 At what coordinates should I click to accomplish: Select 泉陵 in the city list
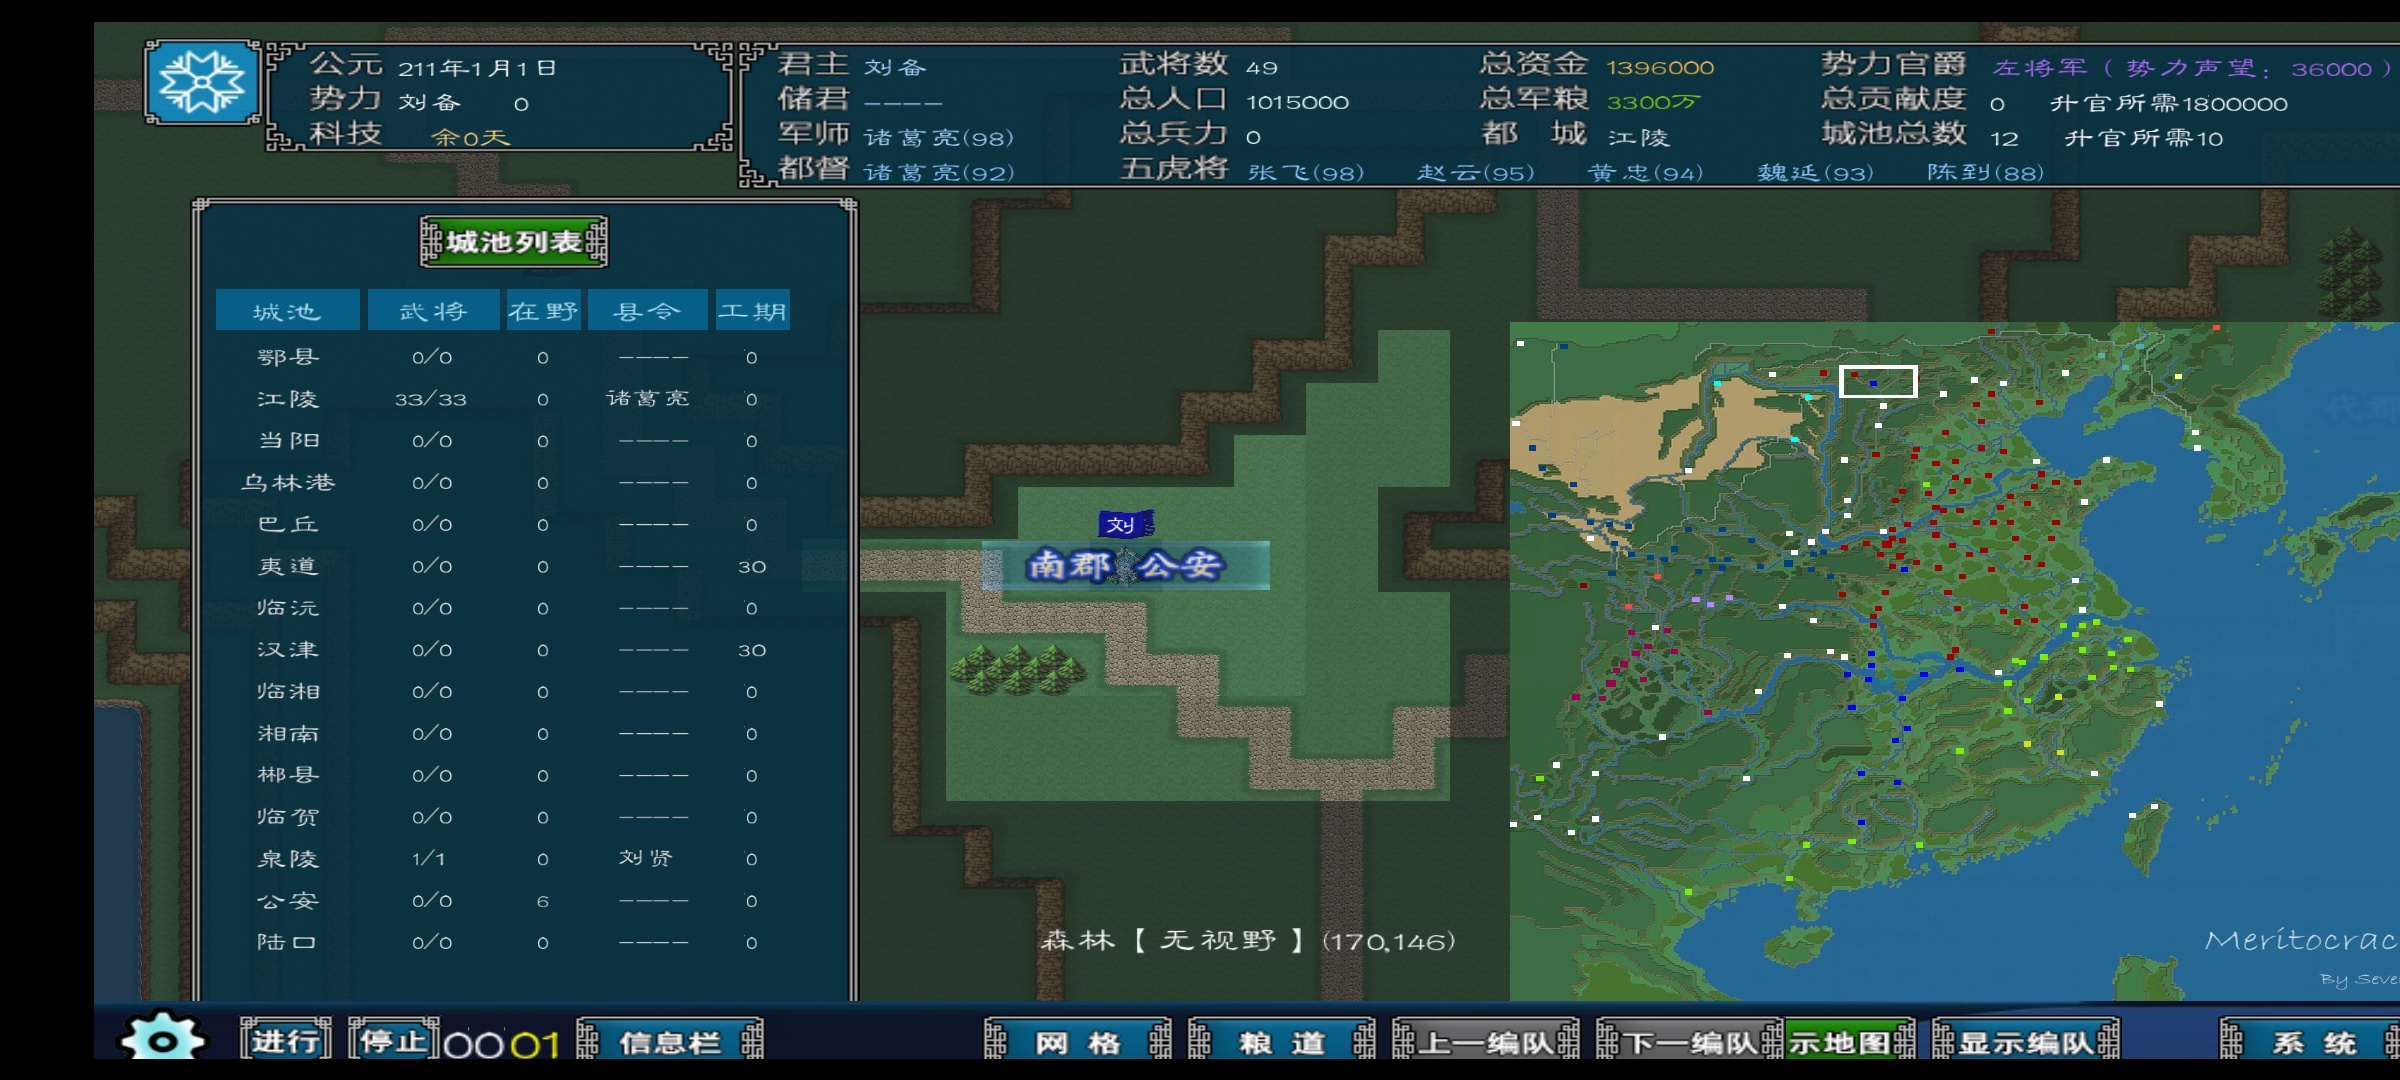[x=288, y=859]
